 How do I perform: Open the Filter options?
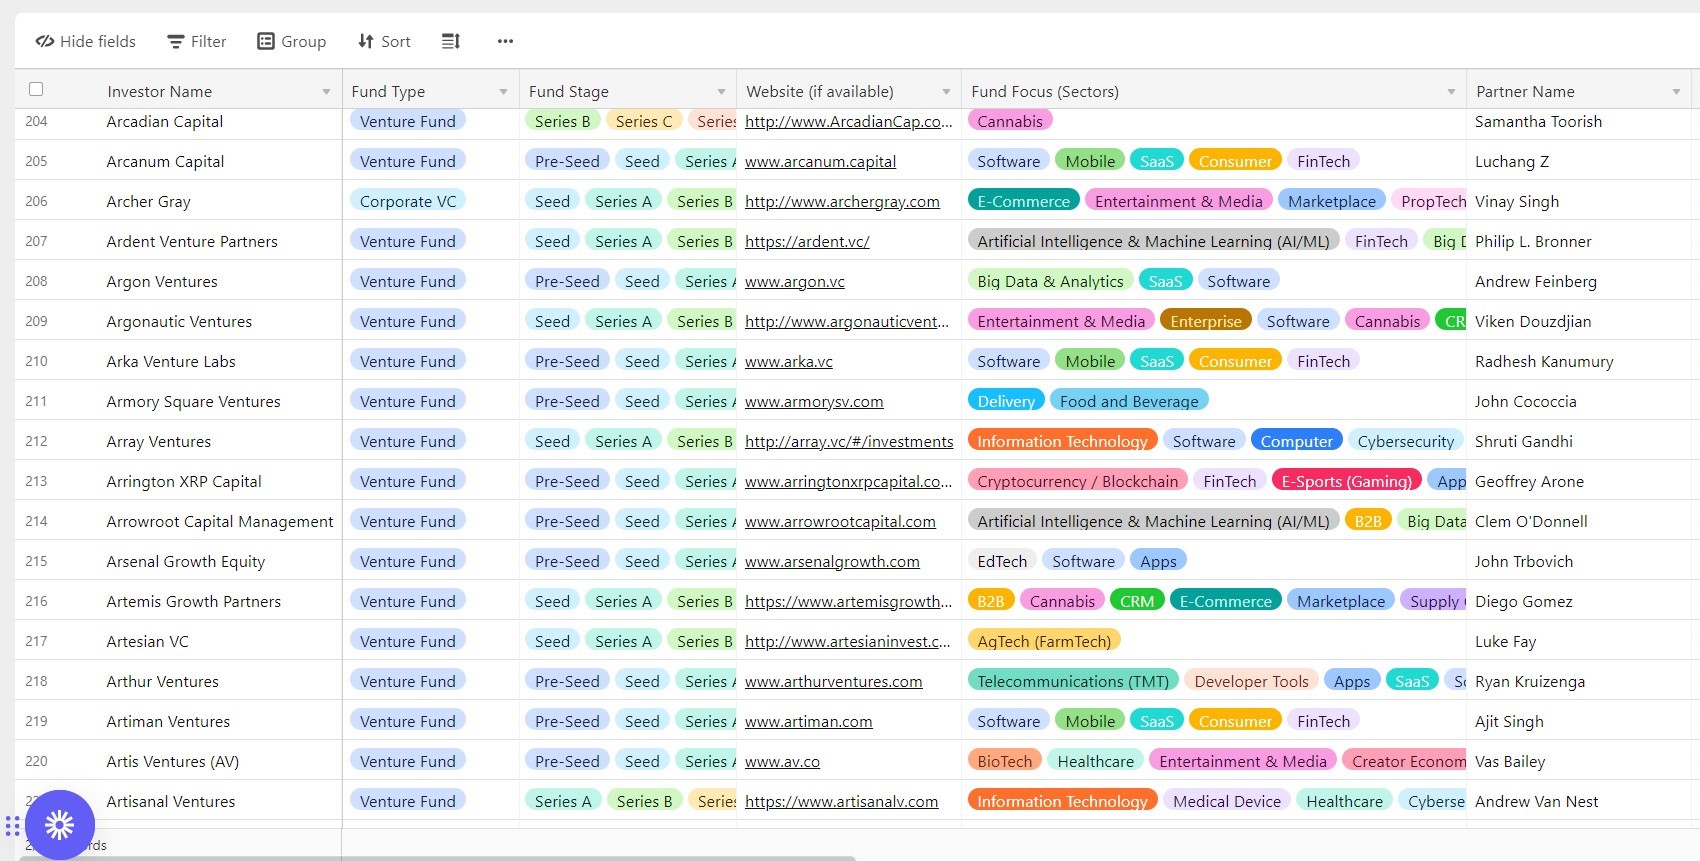point(196,41)
